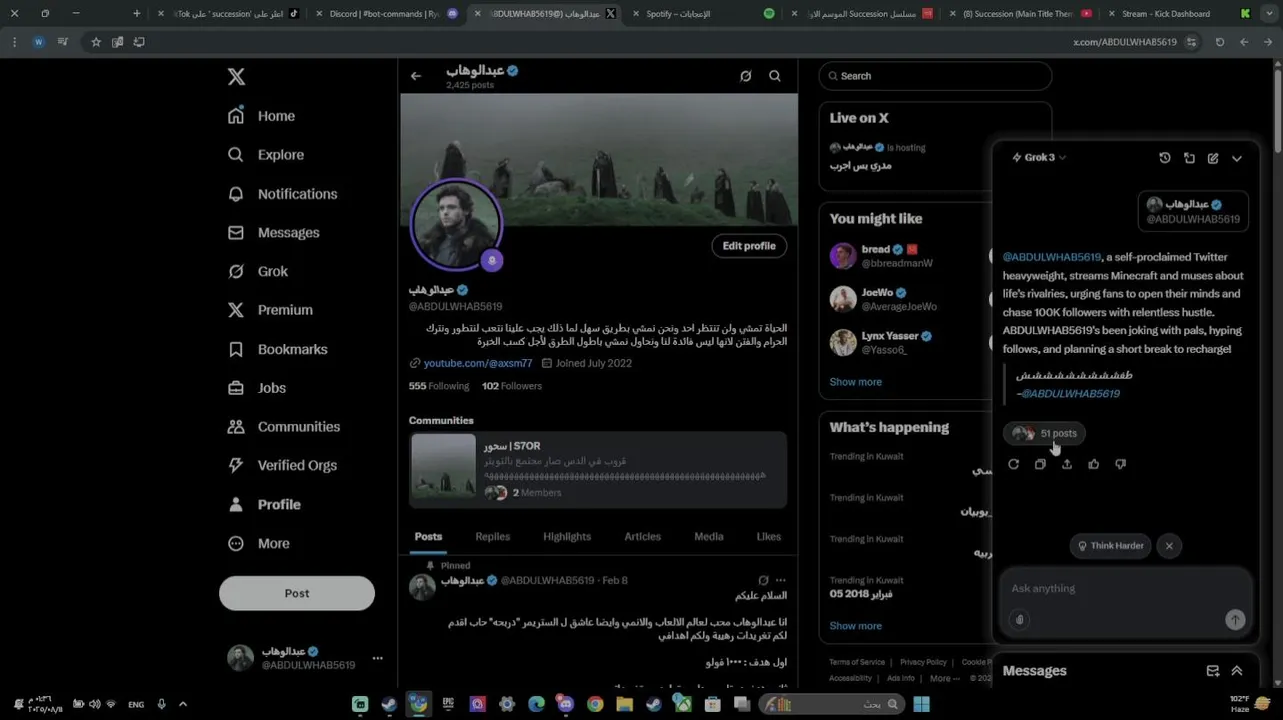Click Grok profile summary icon in header

click(x=745, y=76)
